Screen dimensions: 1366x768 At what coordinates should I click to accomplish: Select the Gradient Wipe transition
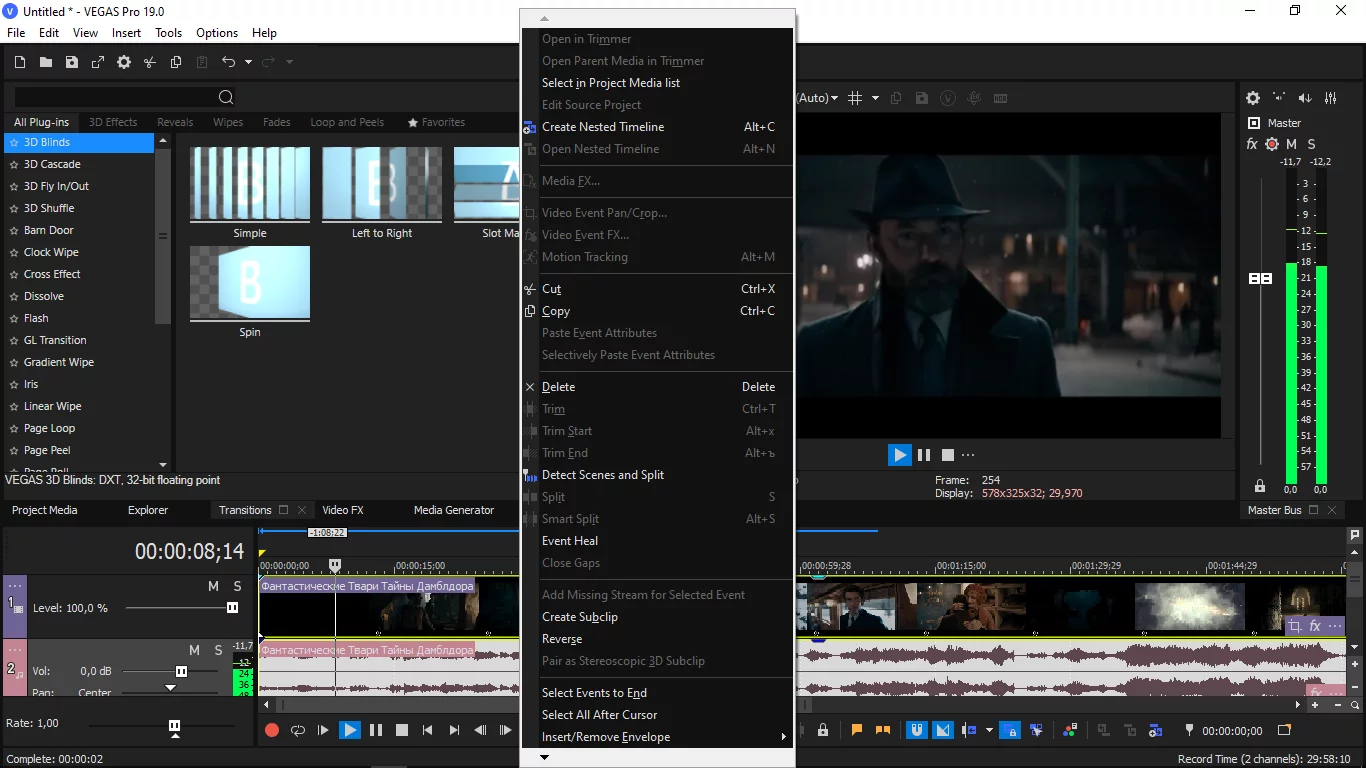59,362
